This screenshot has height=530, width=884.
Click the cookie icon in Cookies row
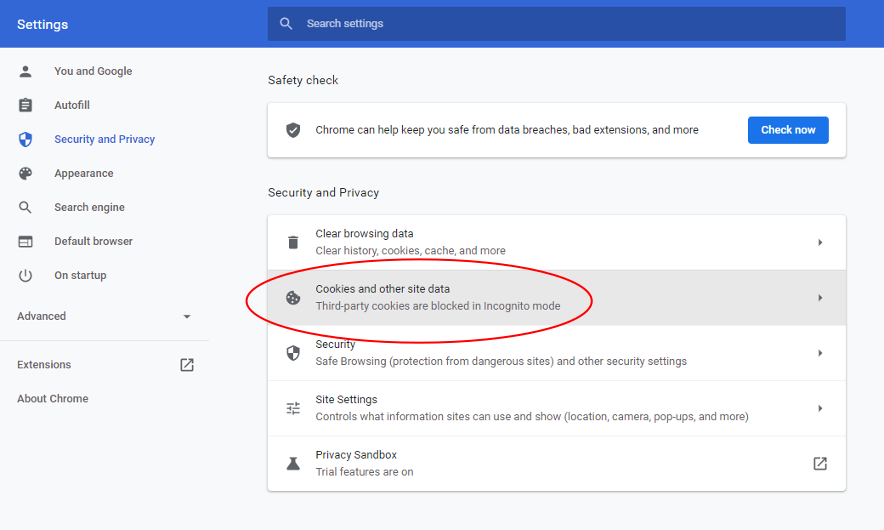click(293, 297)
